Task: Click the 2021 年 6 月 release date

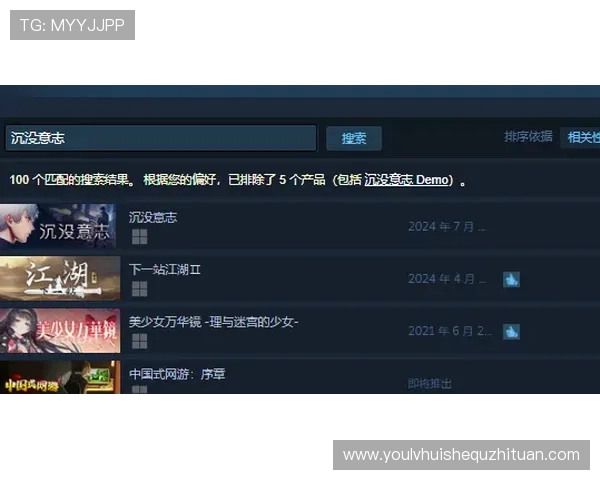Action: click(x=450, y=331)
